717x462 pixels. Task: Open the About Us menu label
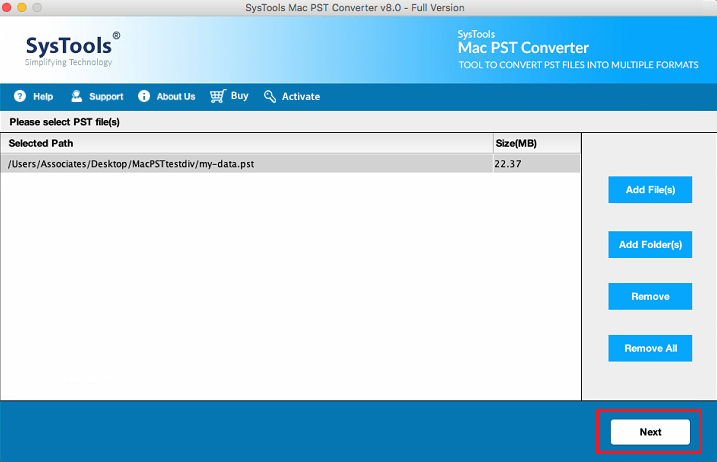(176, 97)
